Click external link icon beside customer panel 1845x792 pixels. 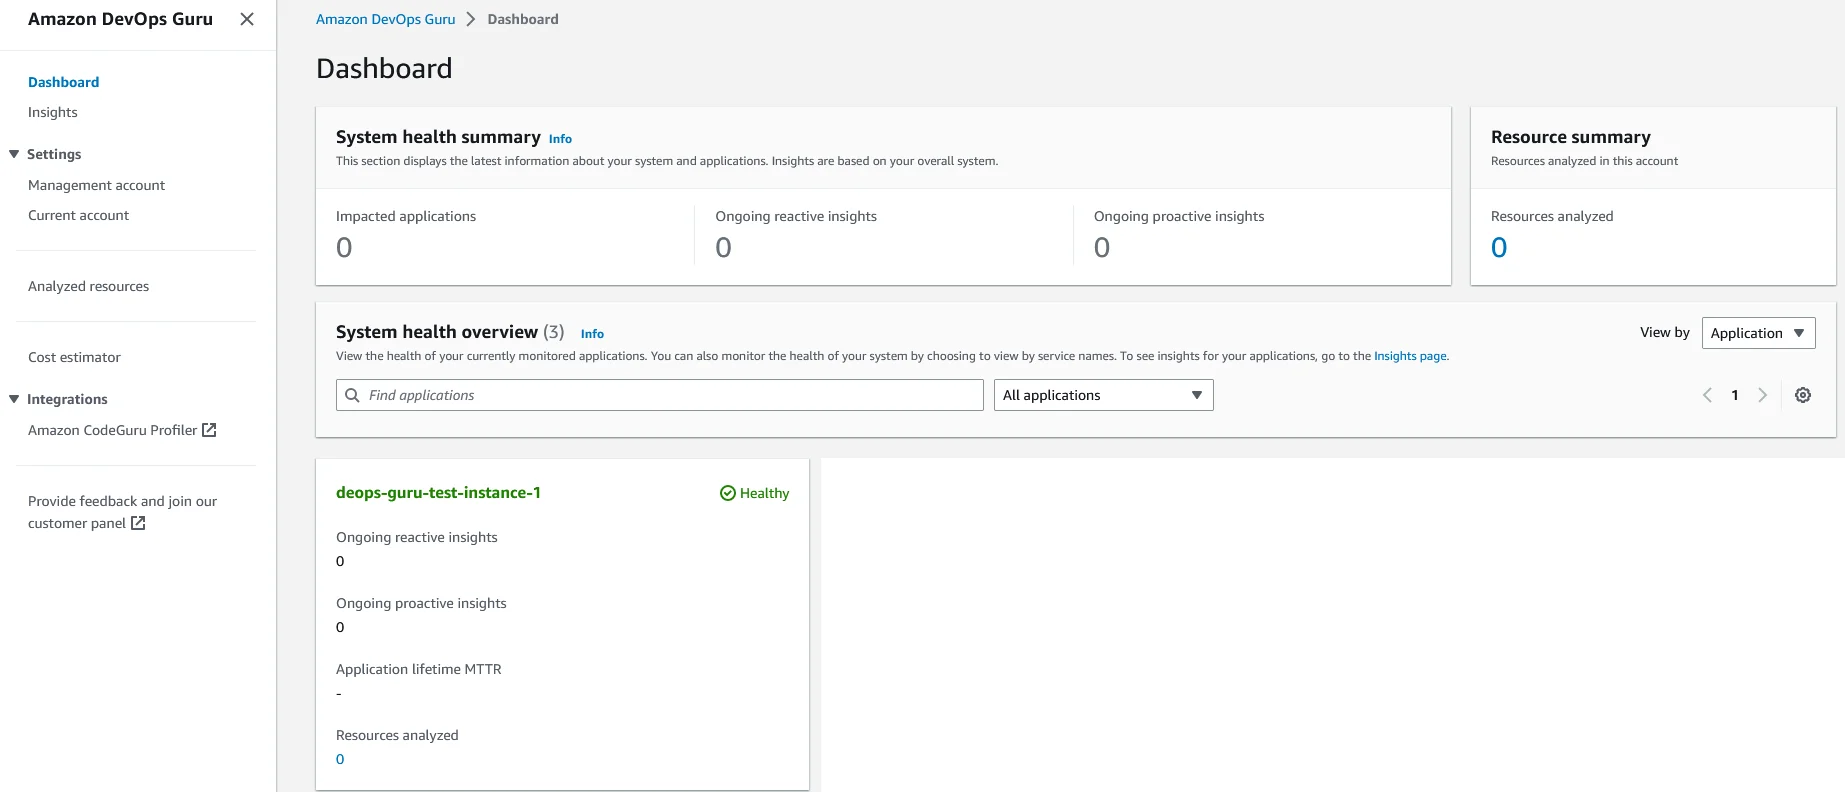[138, 523]
